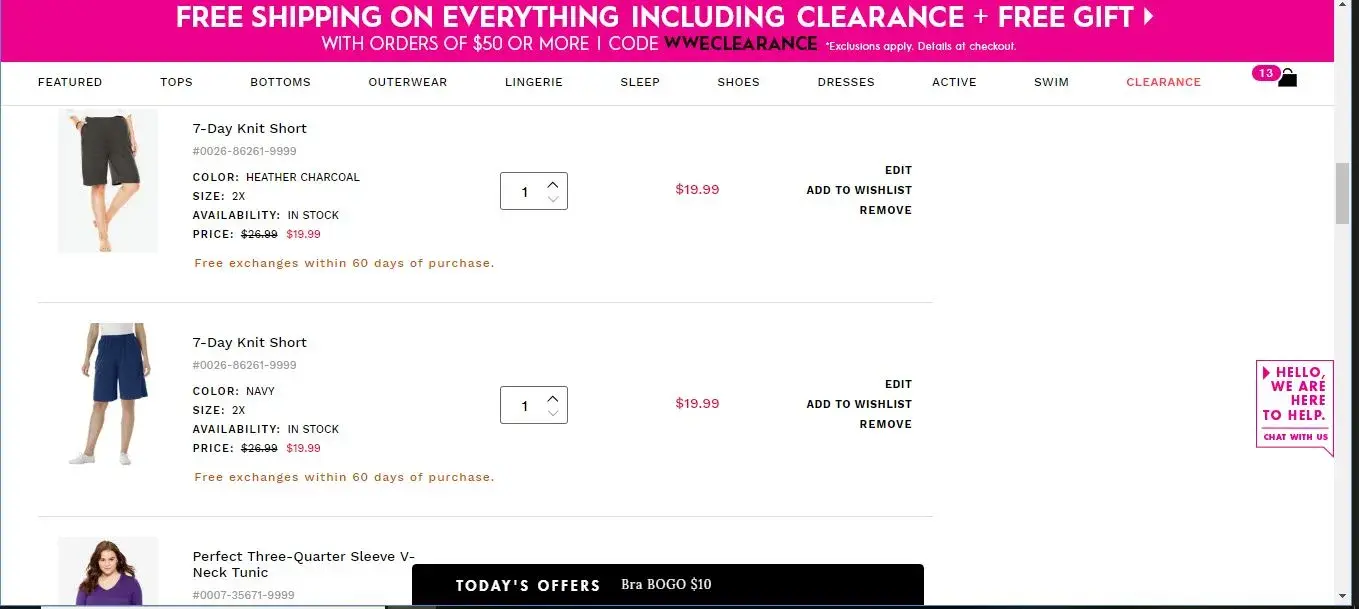Screen dimensions: 1359x609
Task: Add Navy knit short to wishlist
Action: pyautogui.click(x=859, y=404)
